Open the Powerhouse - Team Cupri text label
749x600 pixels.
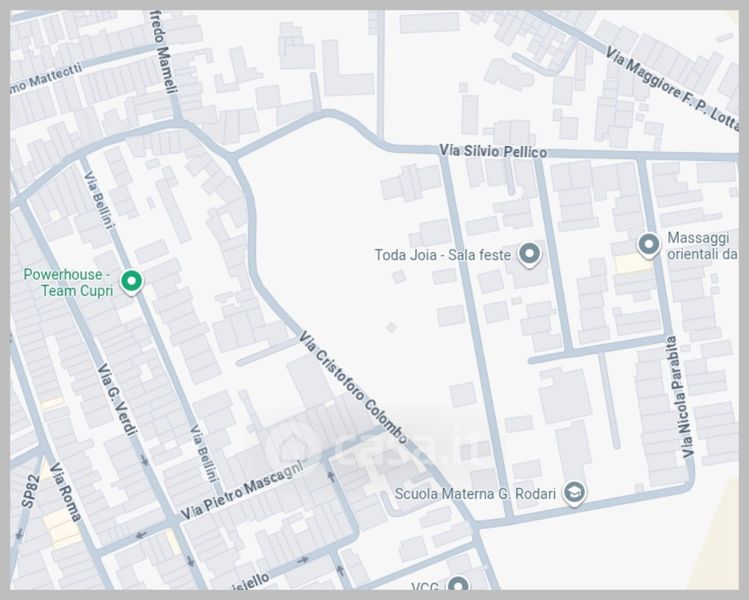click(68, 282)
